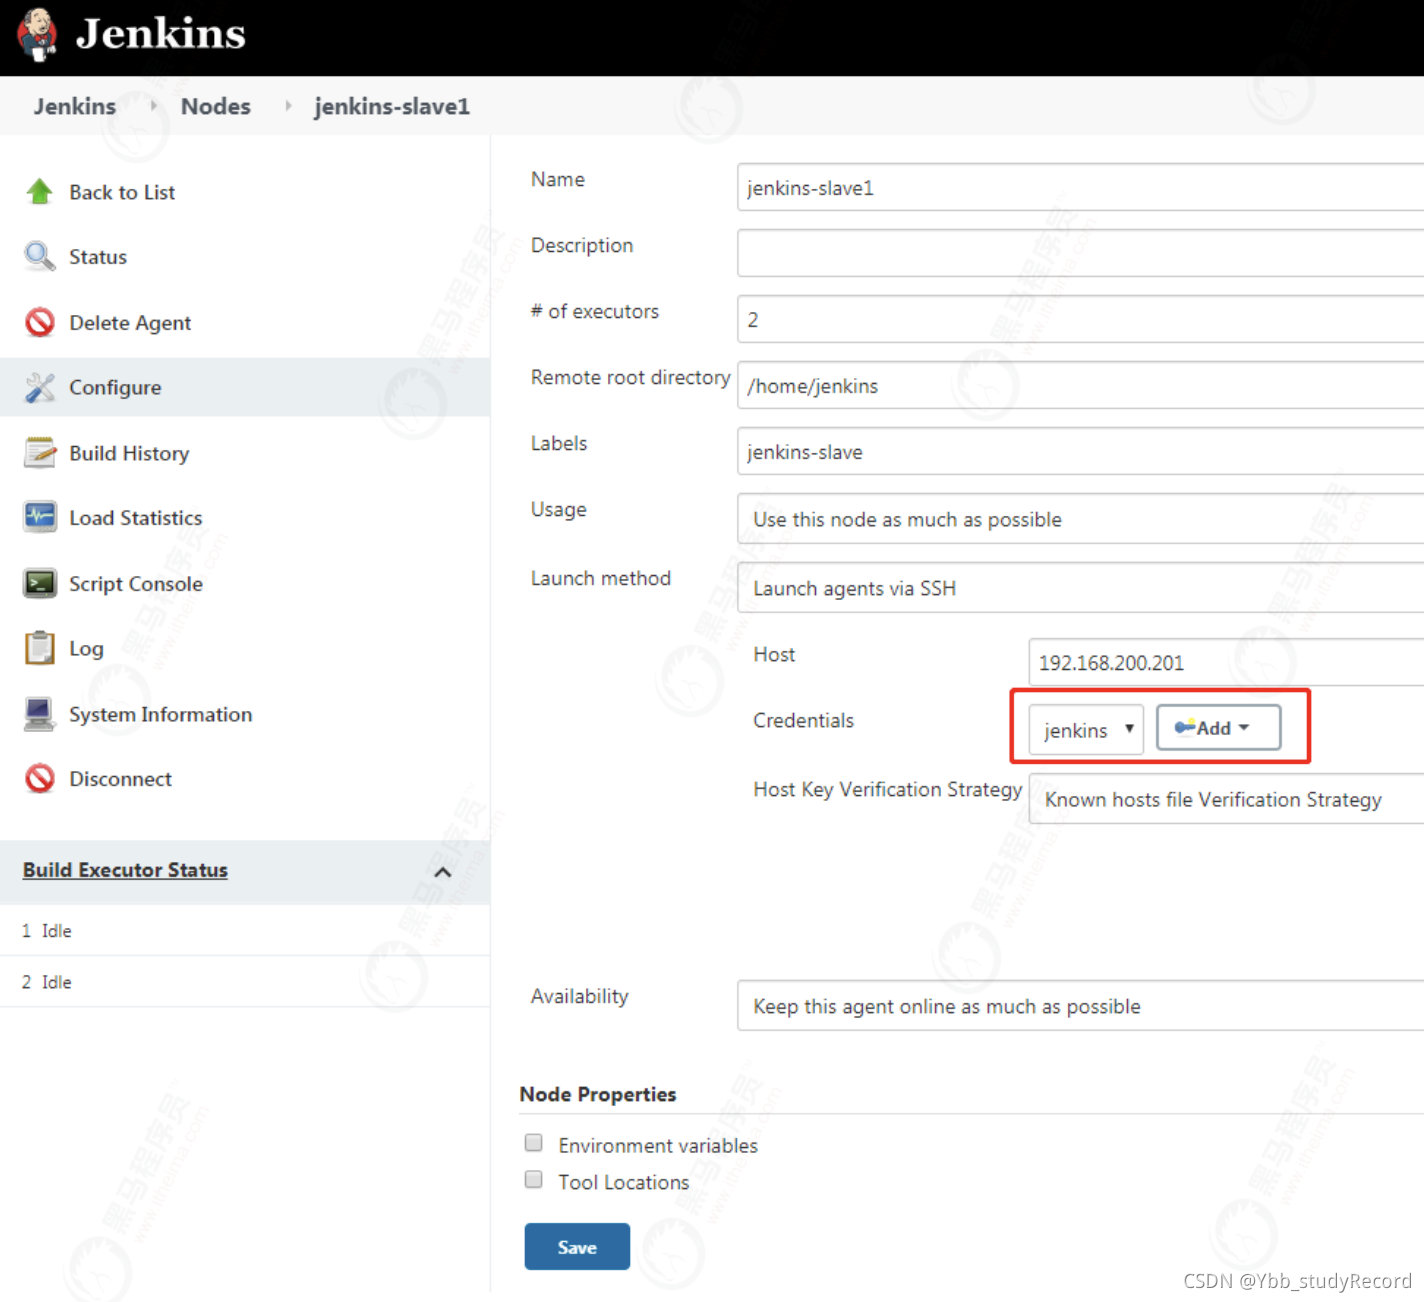Open the Back to List link
This screenshot has width=1426, height=1302.
click(x=122, y=192)
